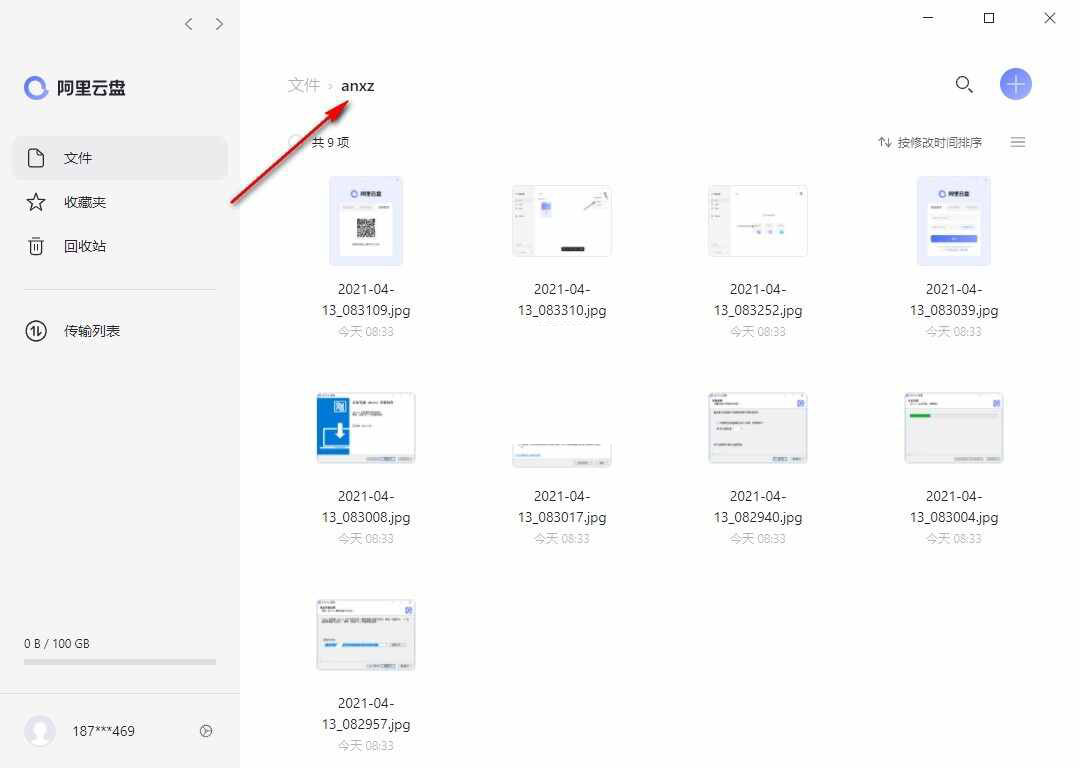Click the user avatar picture
The image size is (1080, 768).
tap(40, 731)
